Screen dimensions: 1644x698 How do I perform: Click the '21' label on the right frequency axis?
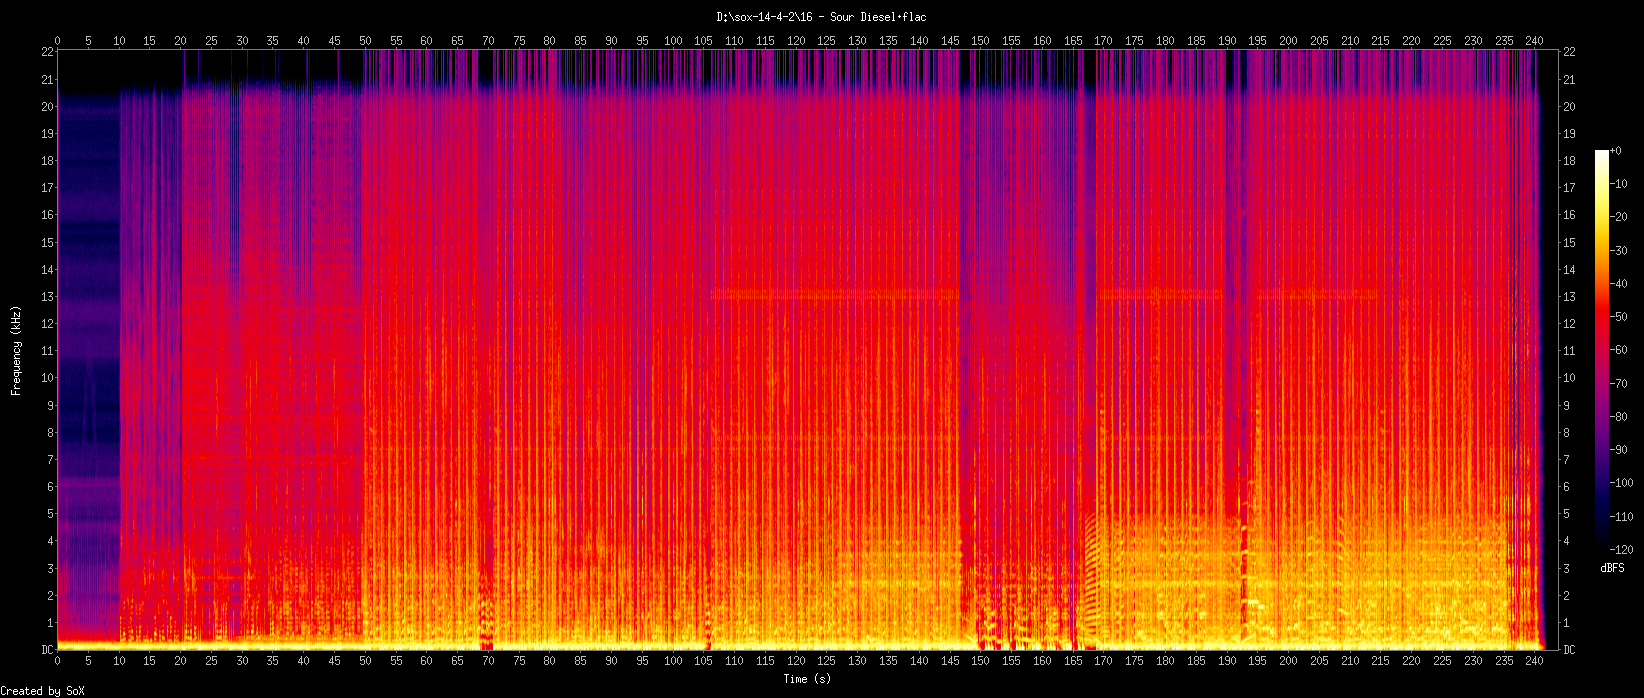(1569, 79)
